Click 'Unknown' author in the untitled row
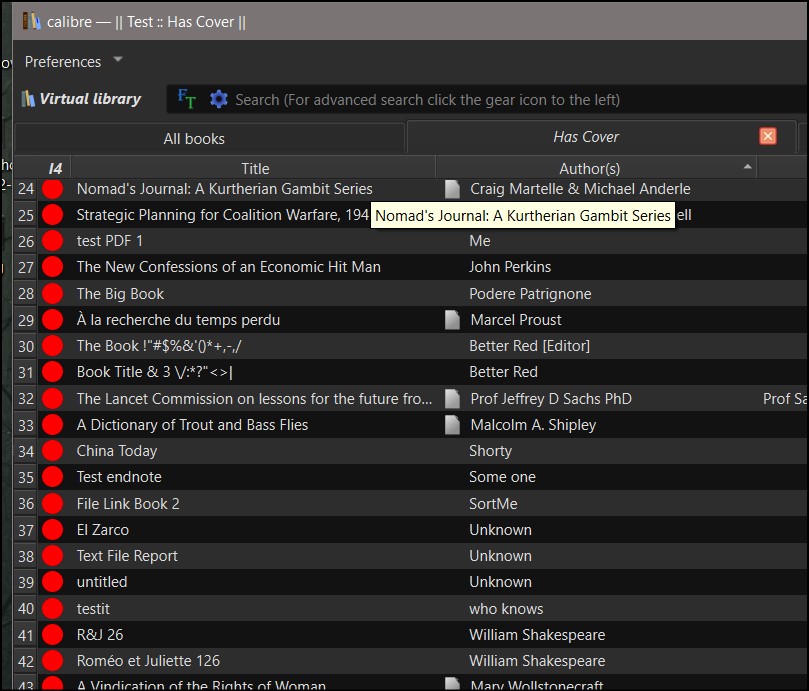The image size is (809, 691). [x=500, y=582]
